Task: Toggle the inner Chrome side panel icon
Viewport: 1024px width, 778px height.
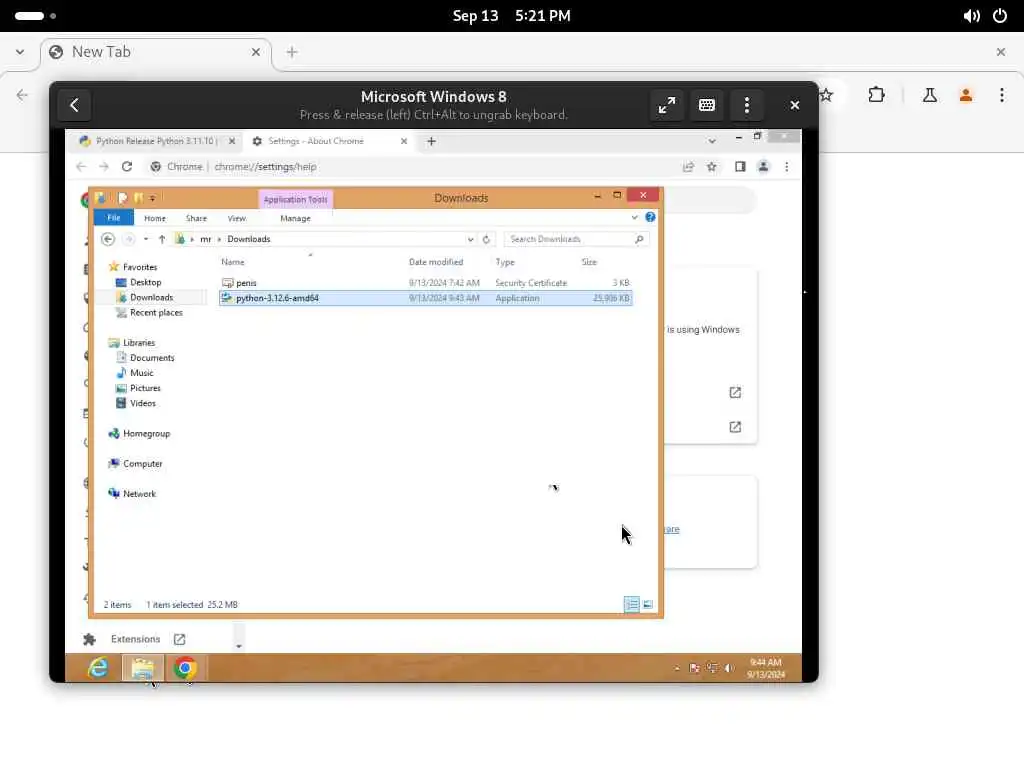Action: pos(740,167)
